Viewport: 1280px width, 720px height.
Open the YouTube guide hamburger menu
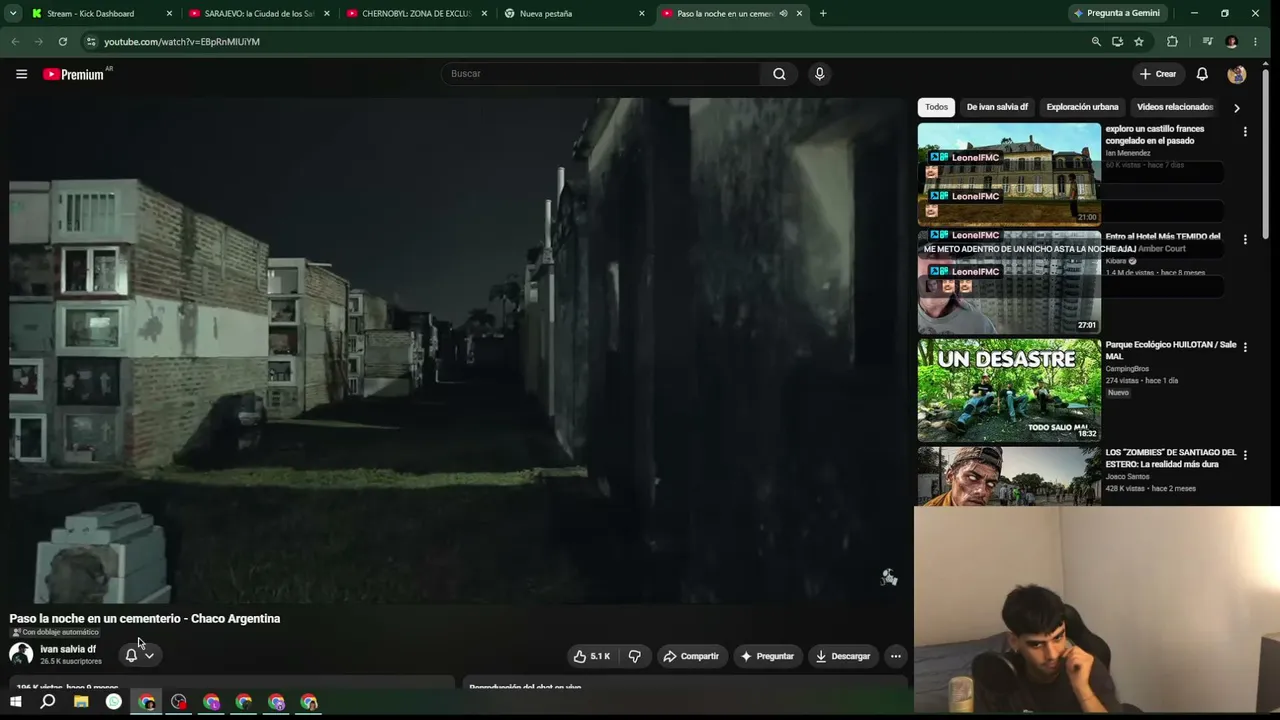pyautogui.click(x=21, y=74)
